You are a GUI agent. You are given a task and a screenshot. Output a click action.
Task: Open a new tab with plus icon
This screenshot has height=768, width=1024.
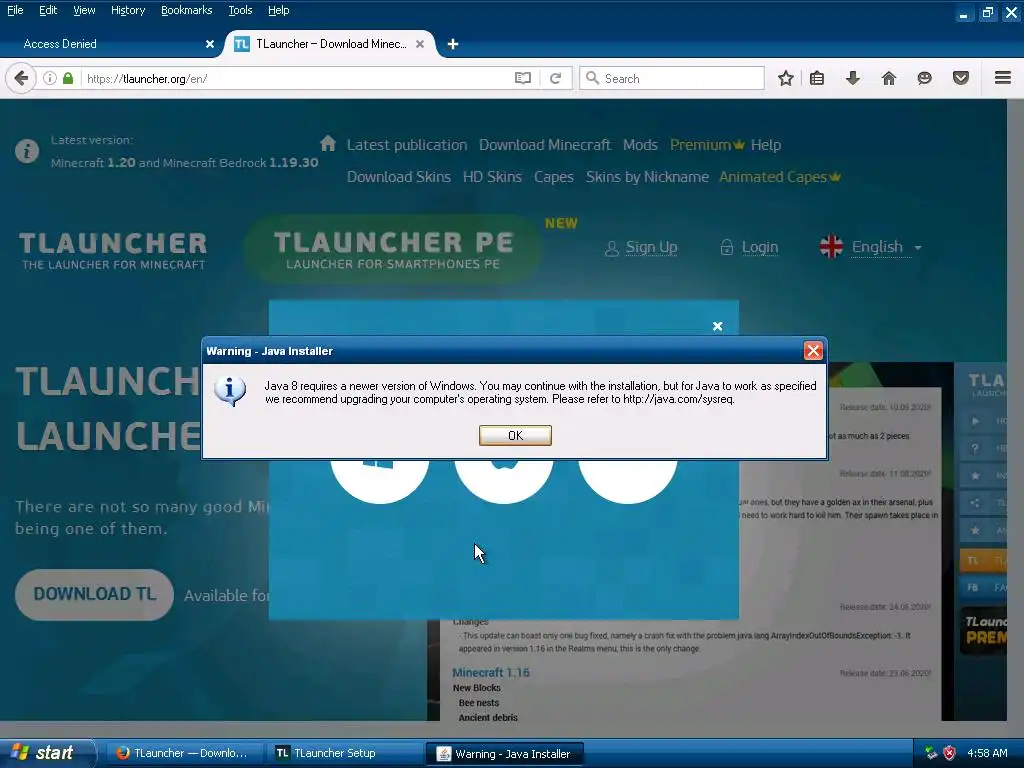tap(453, 44)
